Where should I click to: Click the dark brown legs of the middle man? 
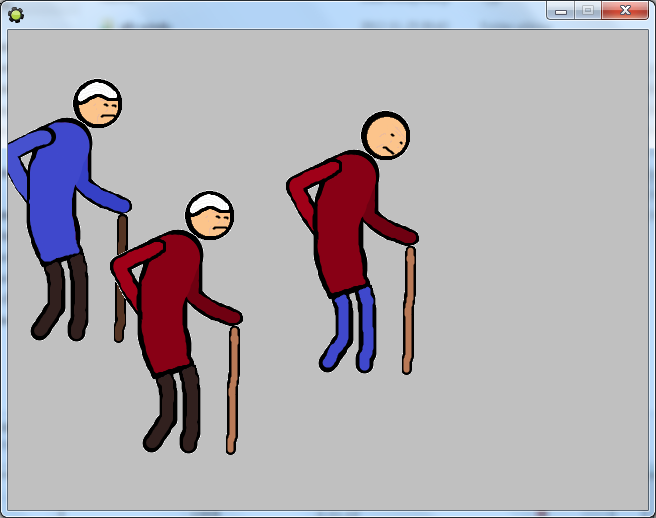[x=176, y=407]
